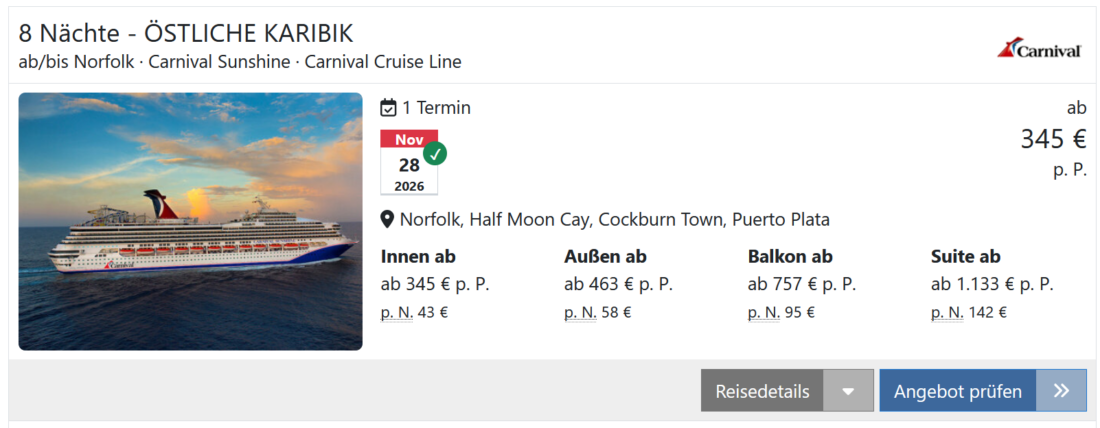Click the Carnival cruise line logo
Viewport: 1100px width, 428px height.
coord(1039,49)
